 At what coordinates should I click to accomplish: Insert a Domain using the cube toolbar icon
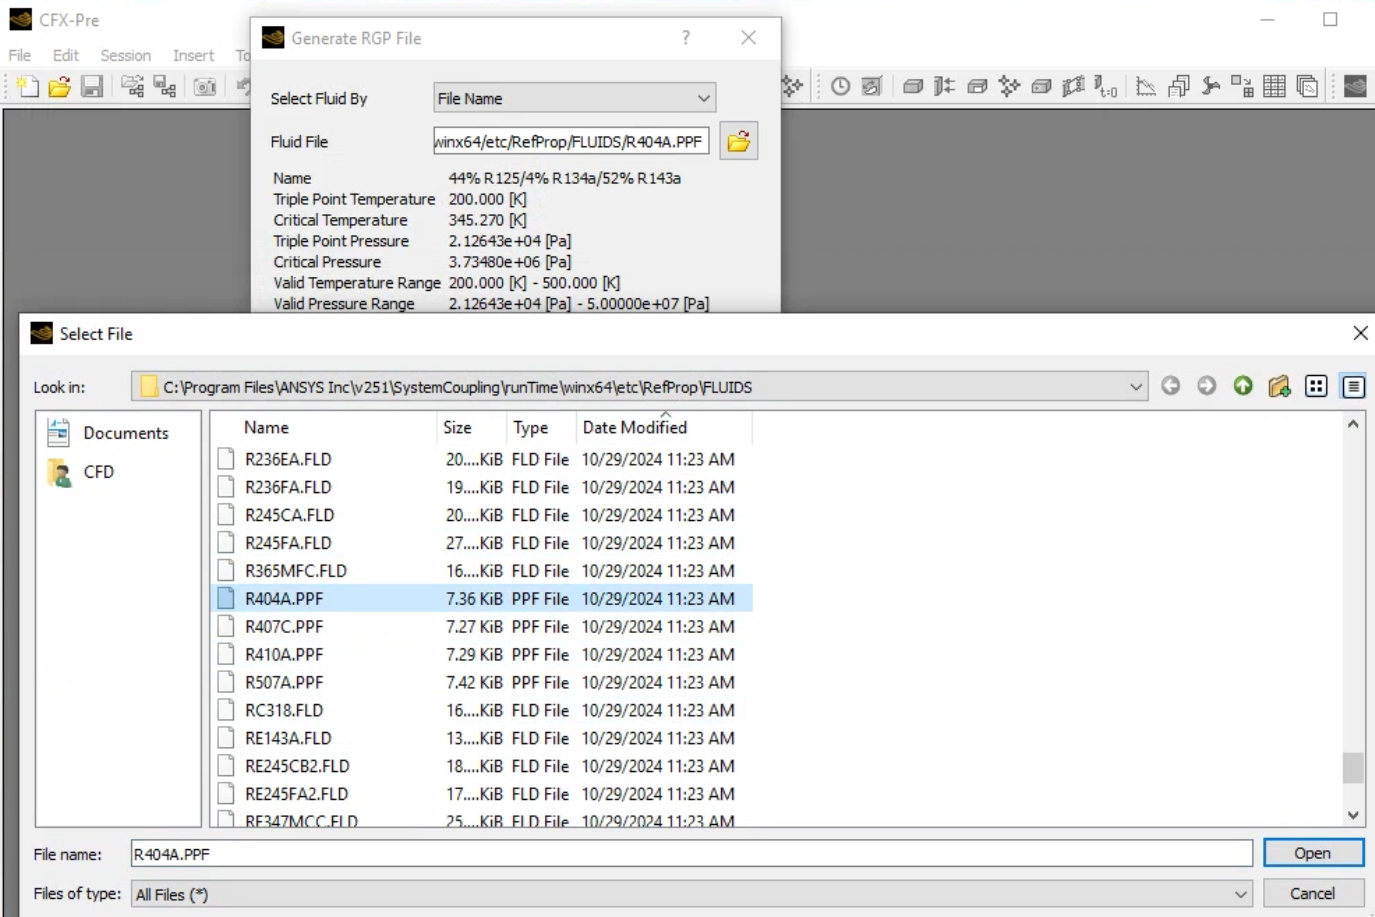[913, 86]
